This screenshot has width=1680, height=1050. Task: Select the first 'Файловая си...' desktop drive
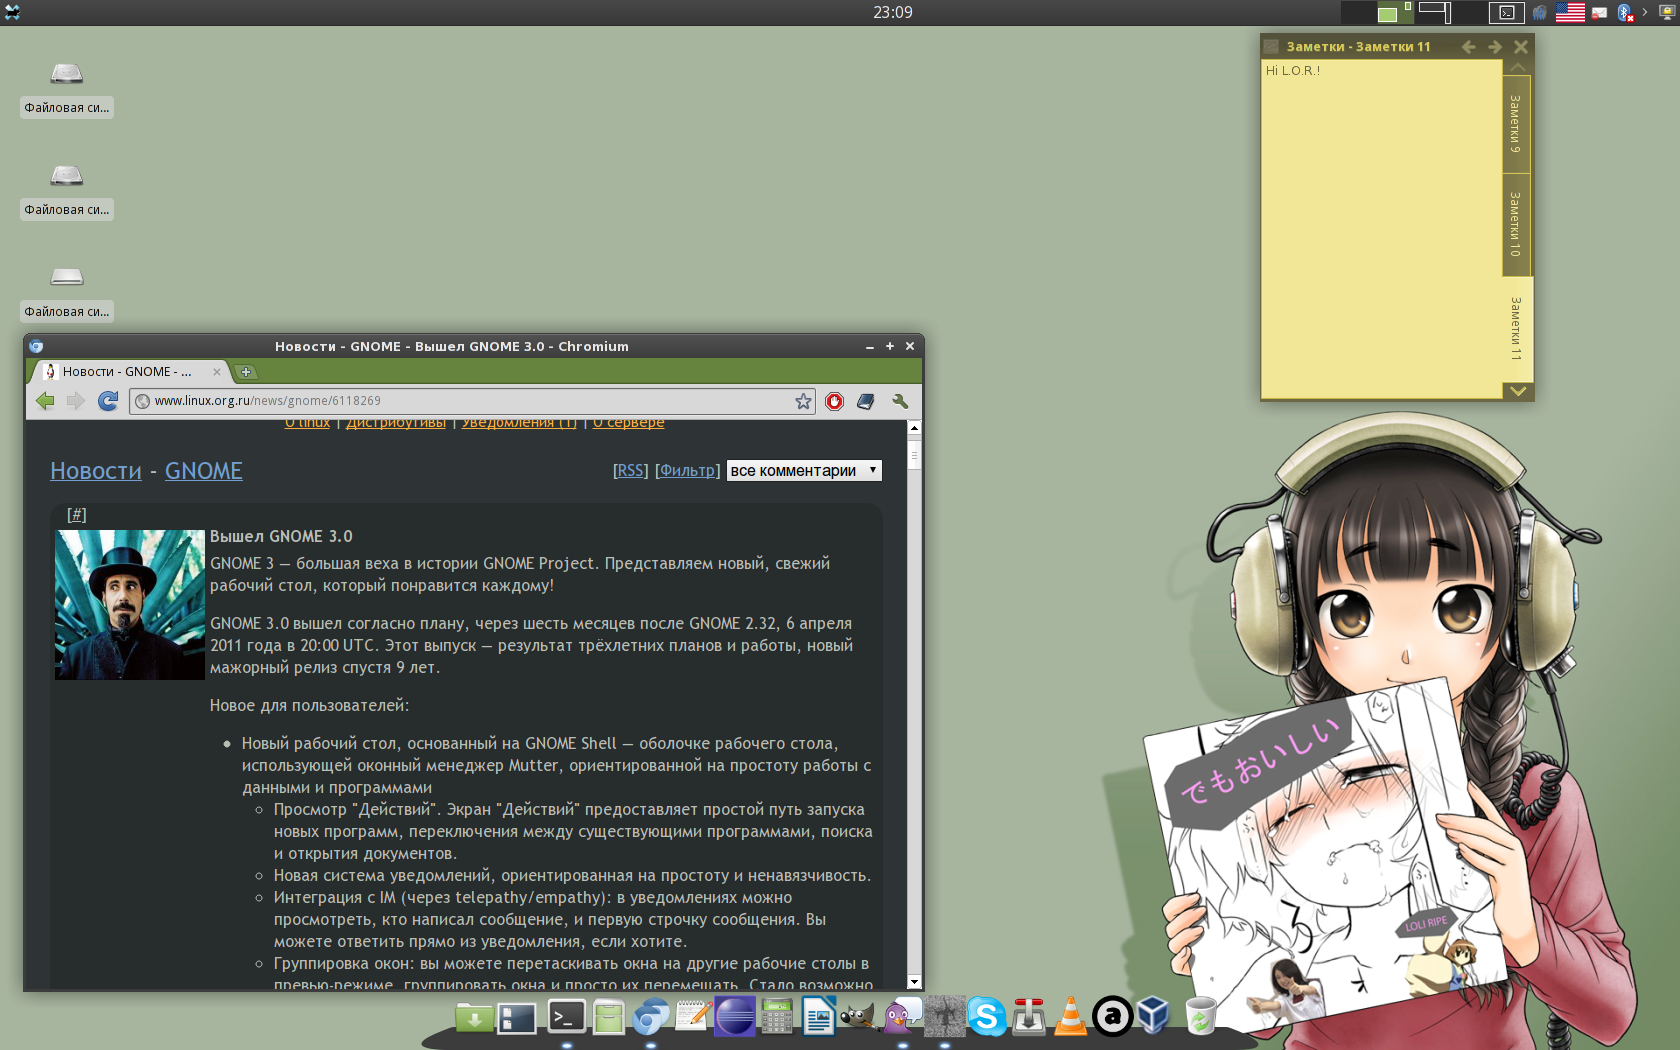pyautogui.click(x=67, y=88)
